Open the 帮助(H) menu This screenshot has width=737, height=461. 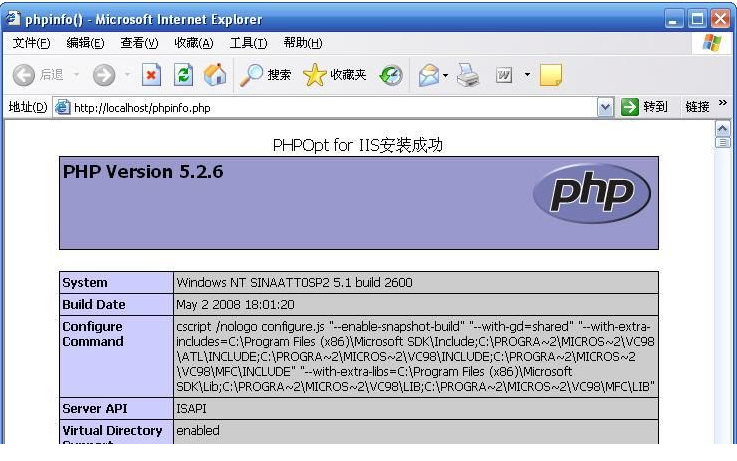tap(303, 43)
